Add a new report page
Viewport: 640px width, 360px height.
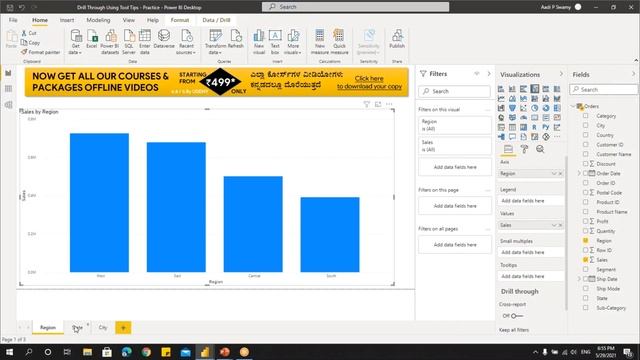click(123, 327)
